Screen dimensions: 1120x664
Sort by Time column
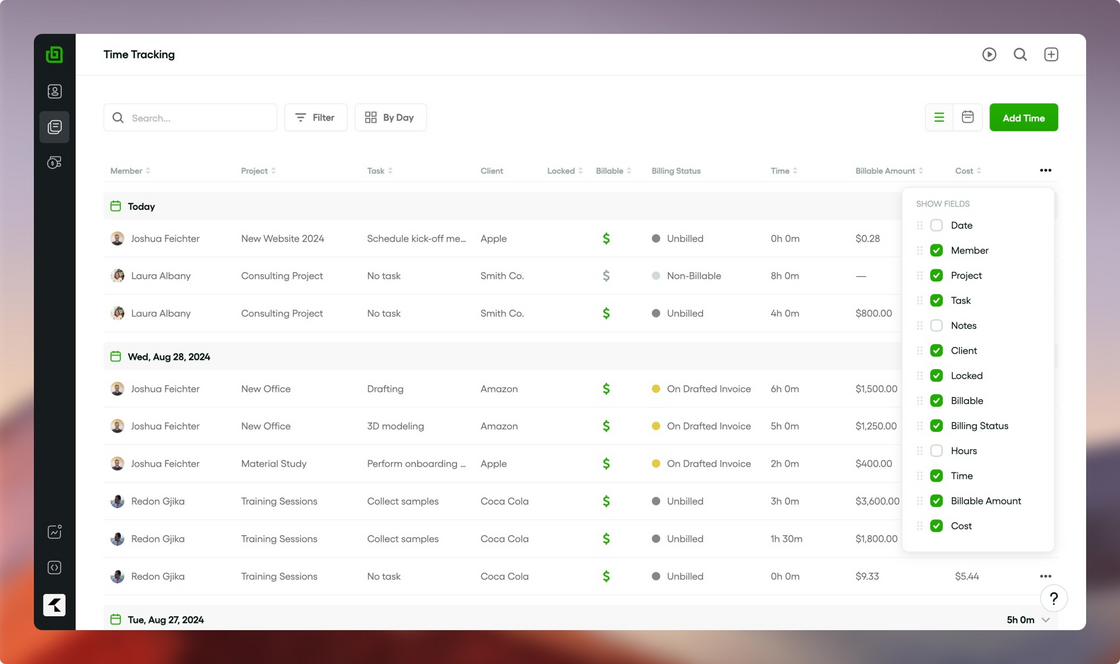pyautogui.click(x=784, y=171)
